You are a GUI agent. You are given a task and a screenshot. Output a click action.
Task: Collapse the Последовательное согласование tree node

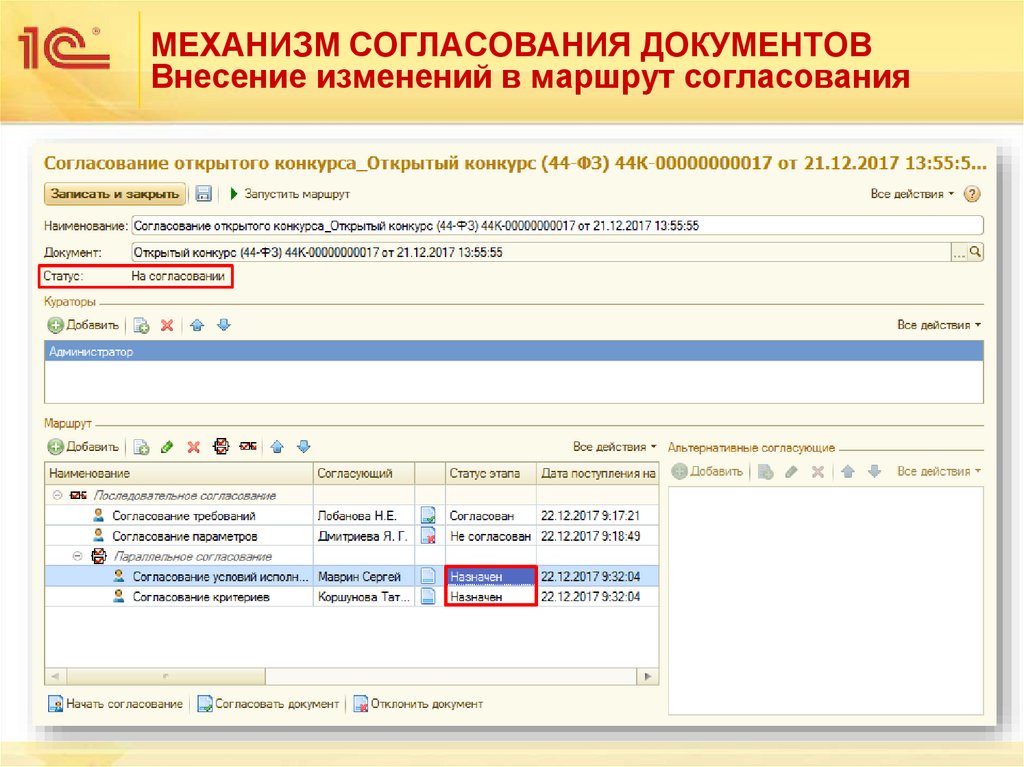(56, 495)
